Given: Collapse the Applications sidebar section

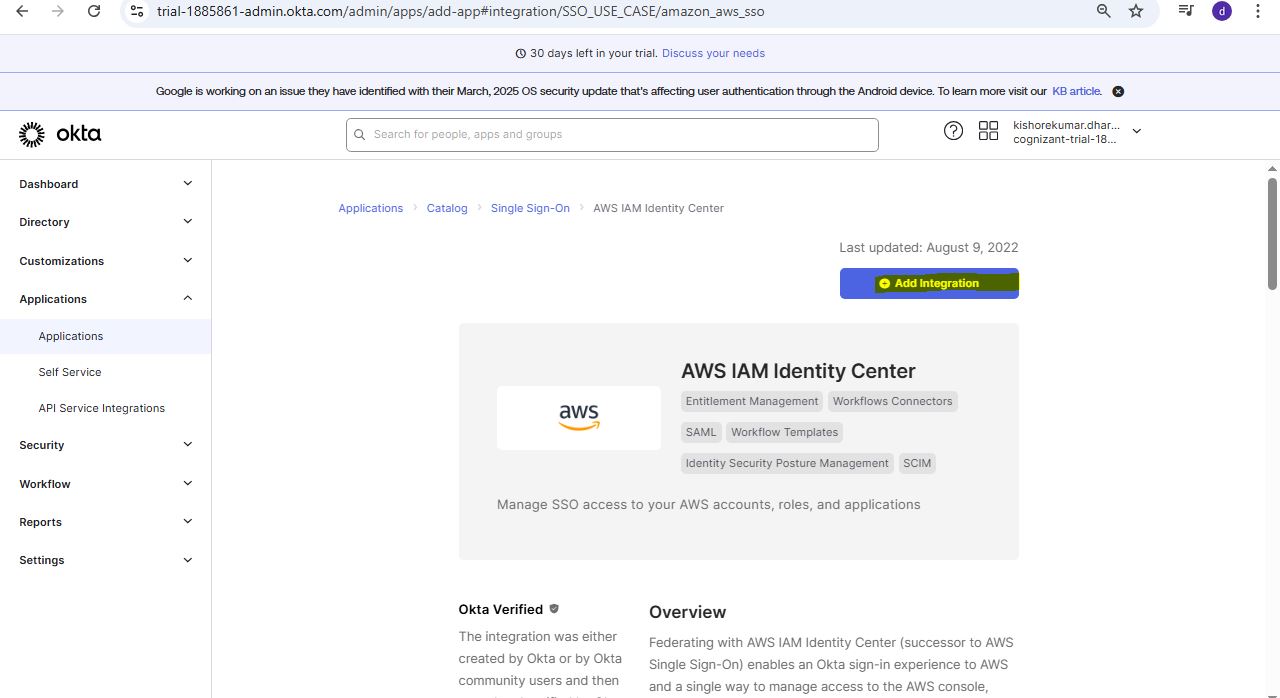Looking at the screenshot, I should point(187,299).
